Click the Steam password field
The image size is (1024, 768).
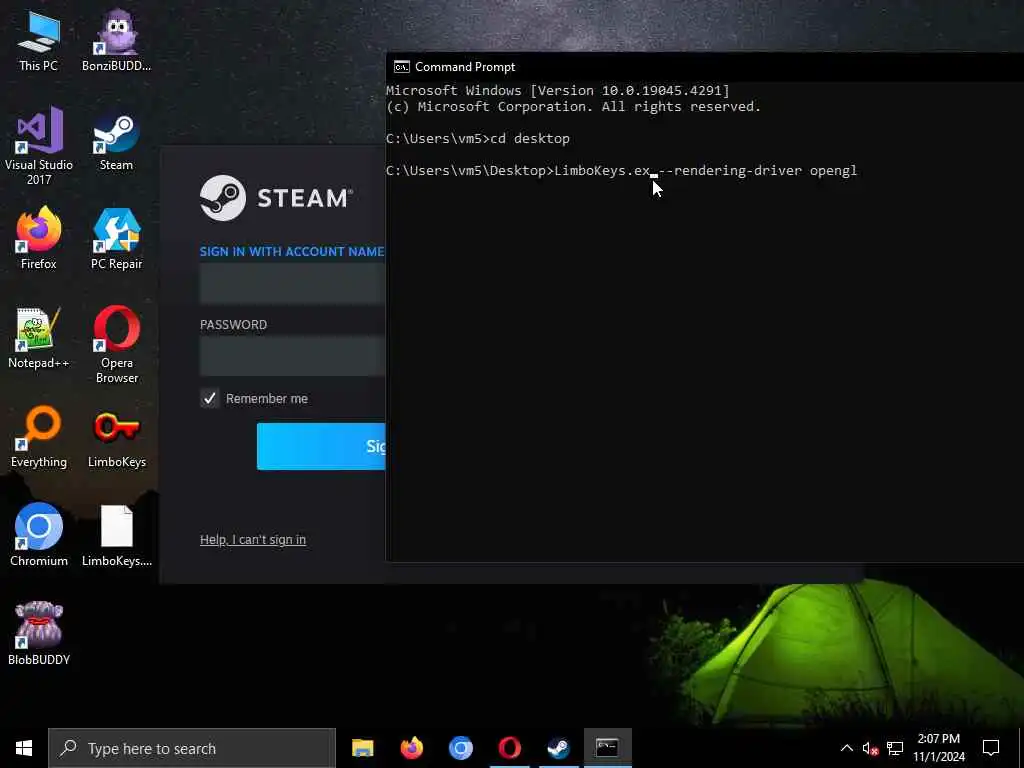click(293, 356)
